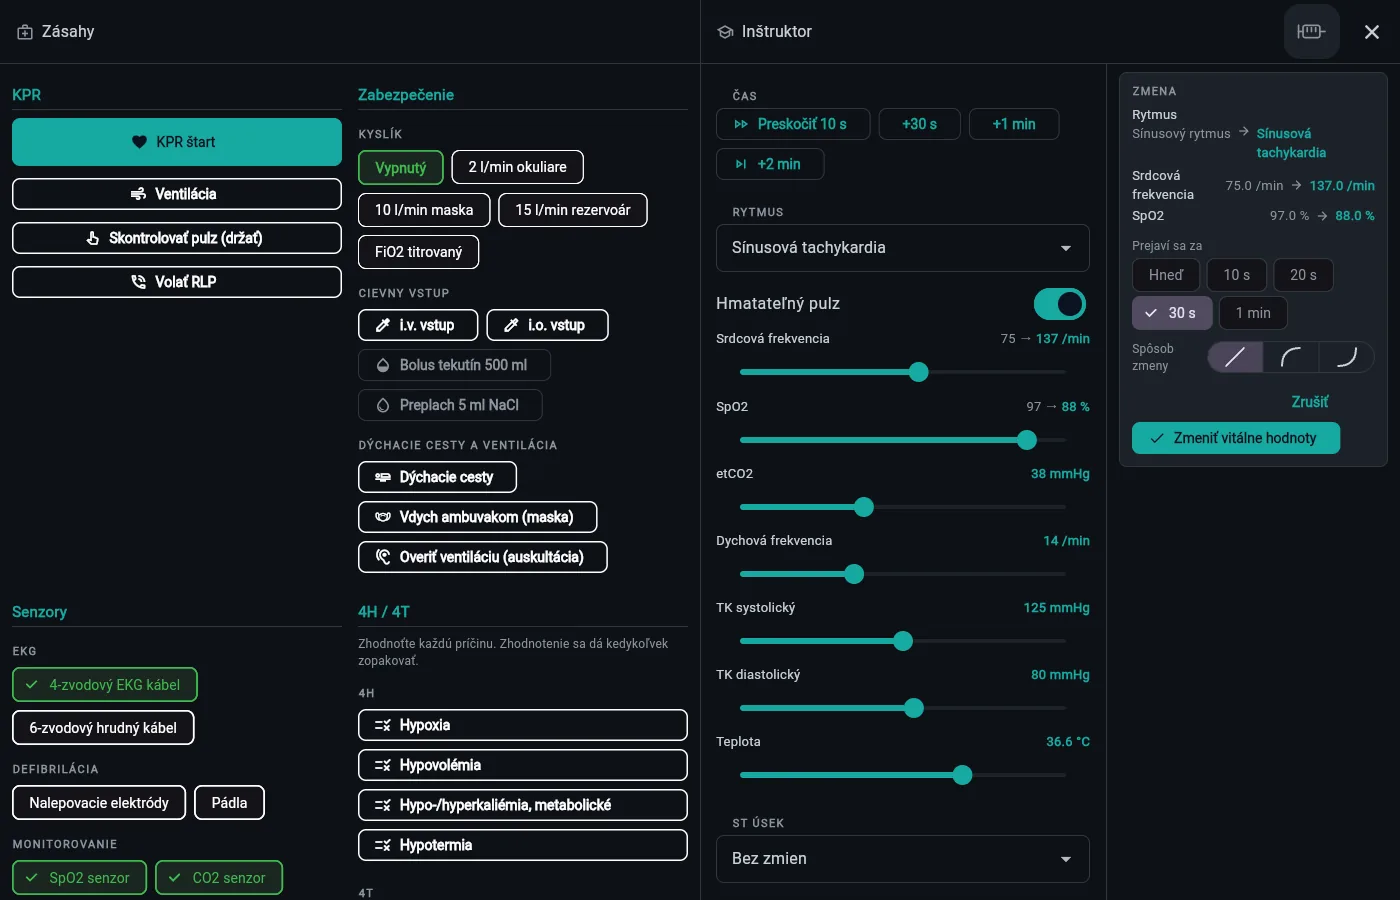The height and width of the screenshot is (900, 1400).
Task: Evaluate the Hypoxia cause
Action: pyautogui.click(x=523, y=725)
